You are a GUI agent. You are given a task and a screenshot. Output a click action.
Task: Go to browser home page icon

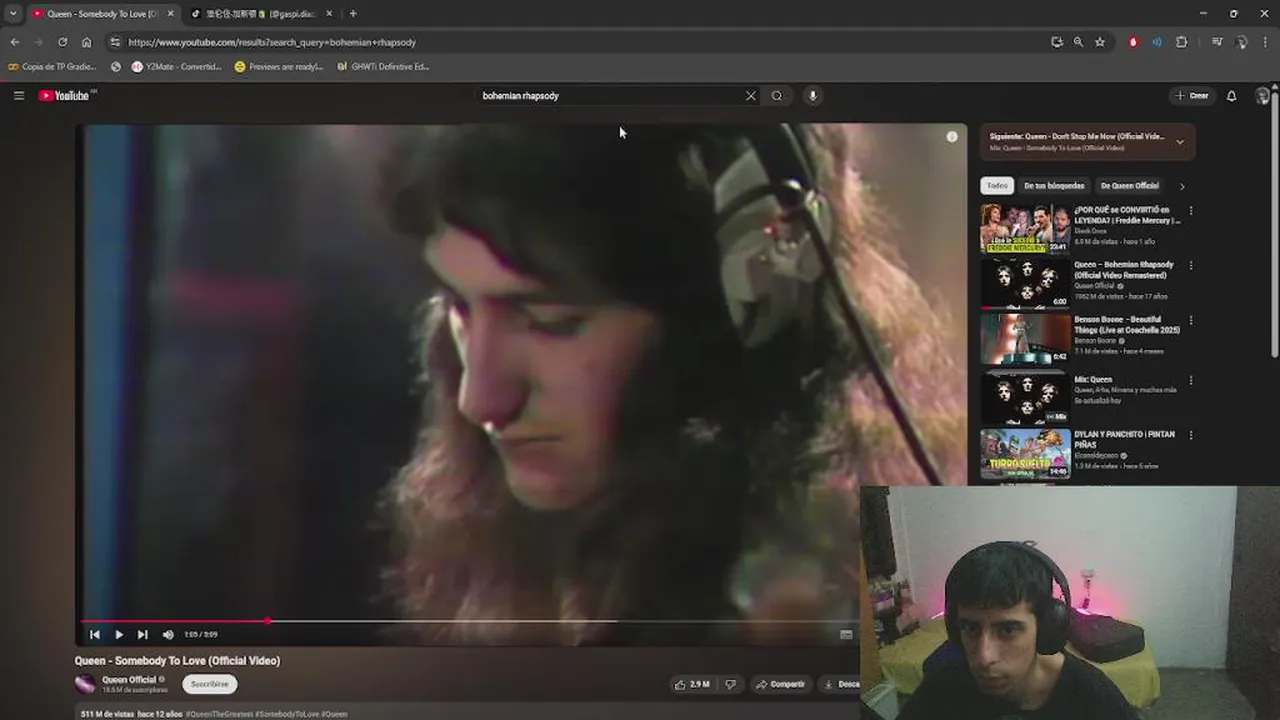click(x=86, y=42)
